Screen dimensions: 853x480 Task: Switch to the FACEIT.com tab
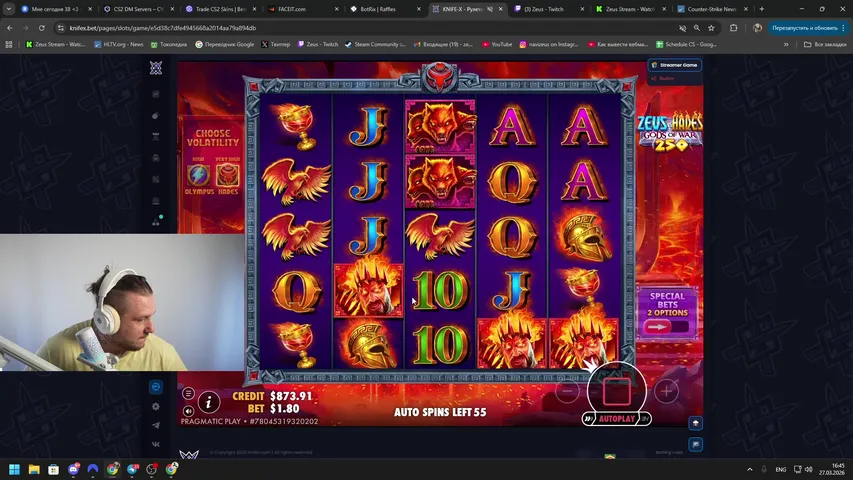(303, 9)
